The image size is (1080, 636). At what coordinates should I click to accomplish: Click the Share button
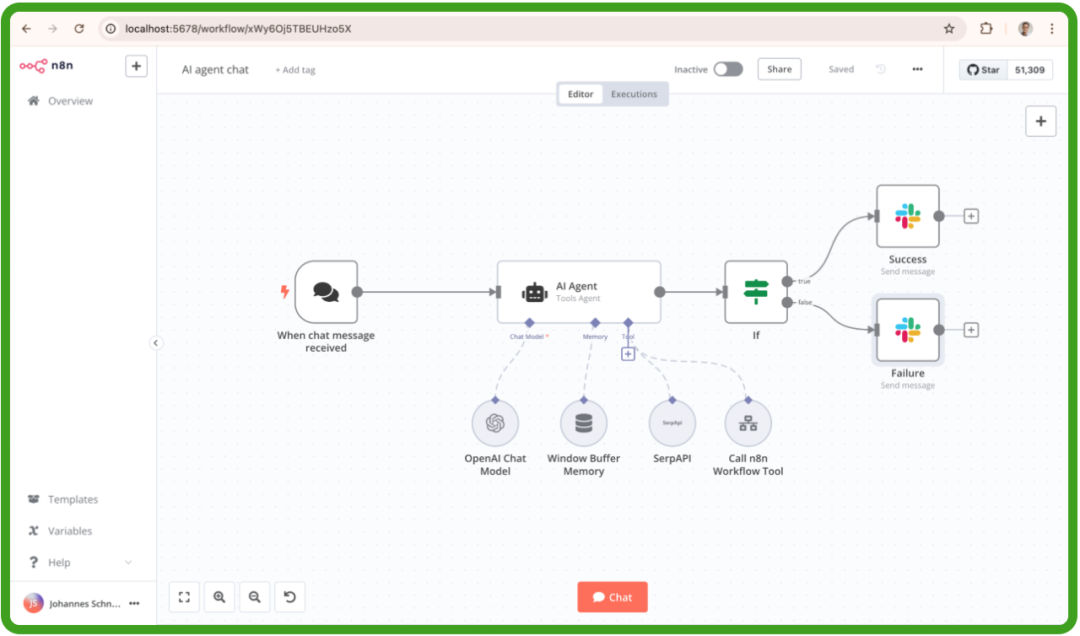(x=779, y=69)
